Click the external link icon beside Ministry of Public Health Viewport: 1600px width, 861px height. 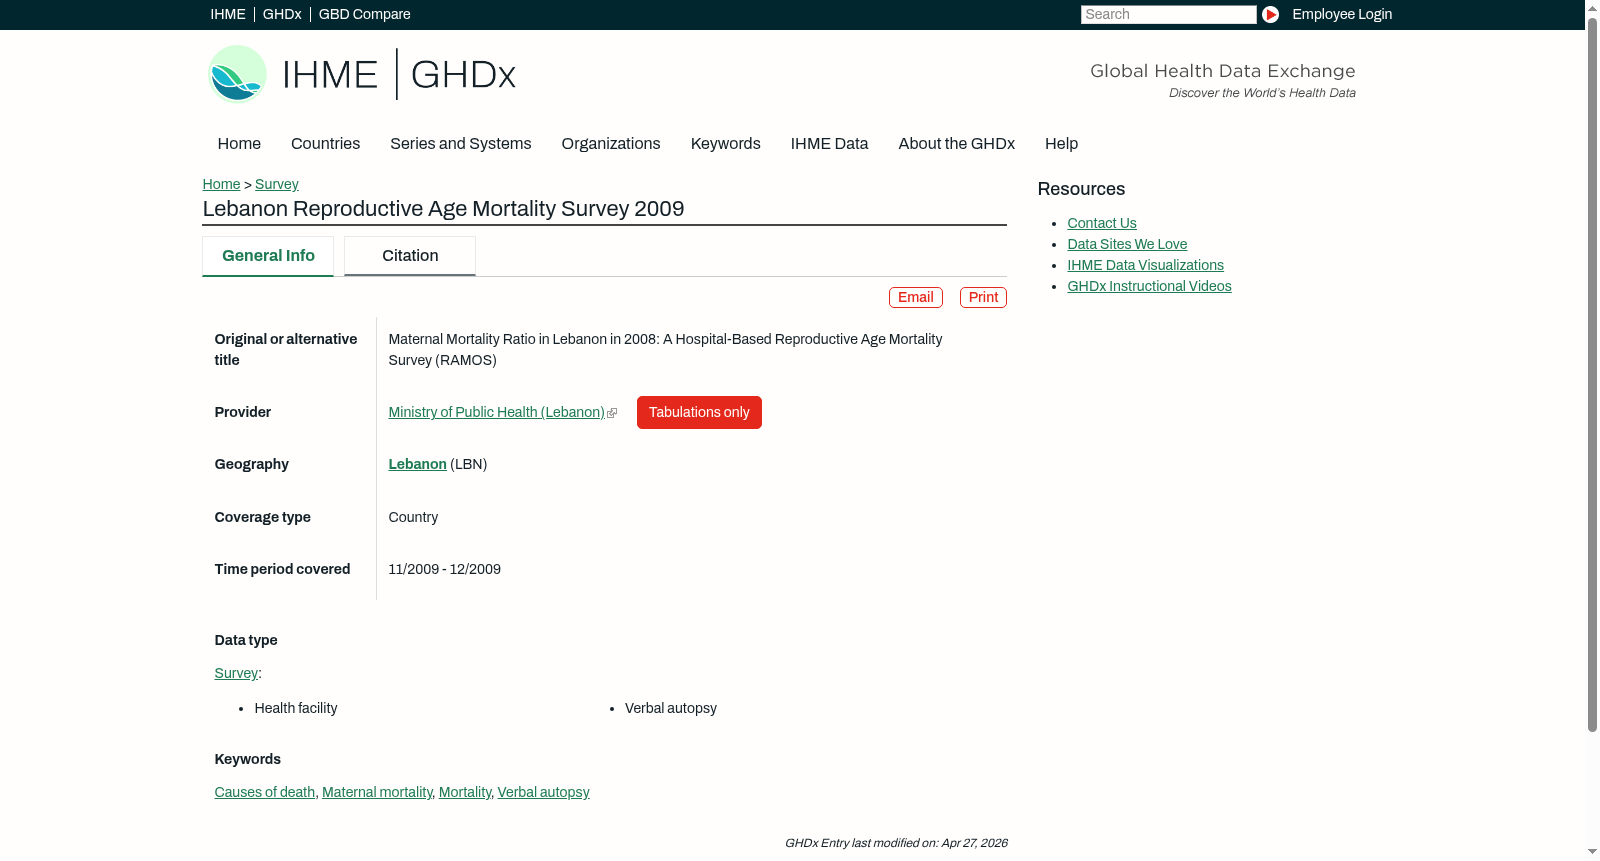tap(612, 413)
